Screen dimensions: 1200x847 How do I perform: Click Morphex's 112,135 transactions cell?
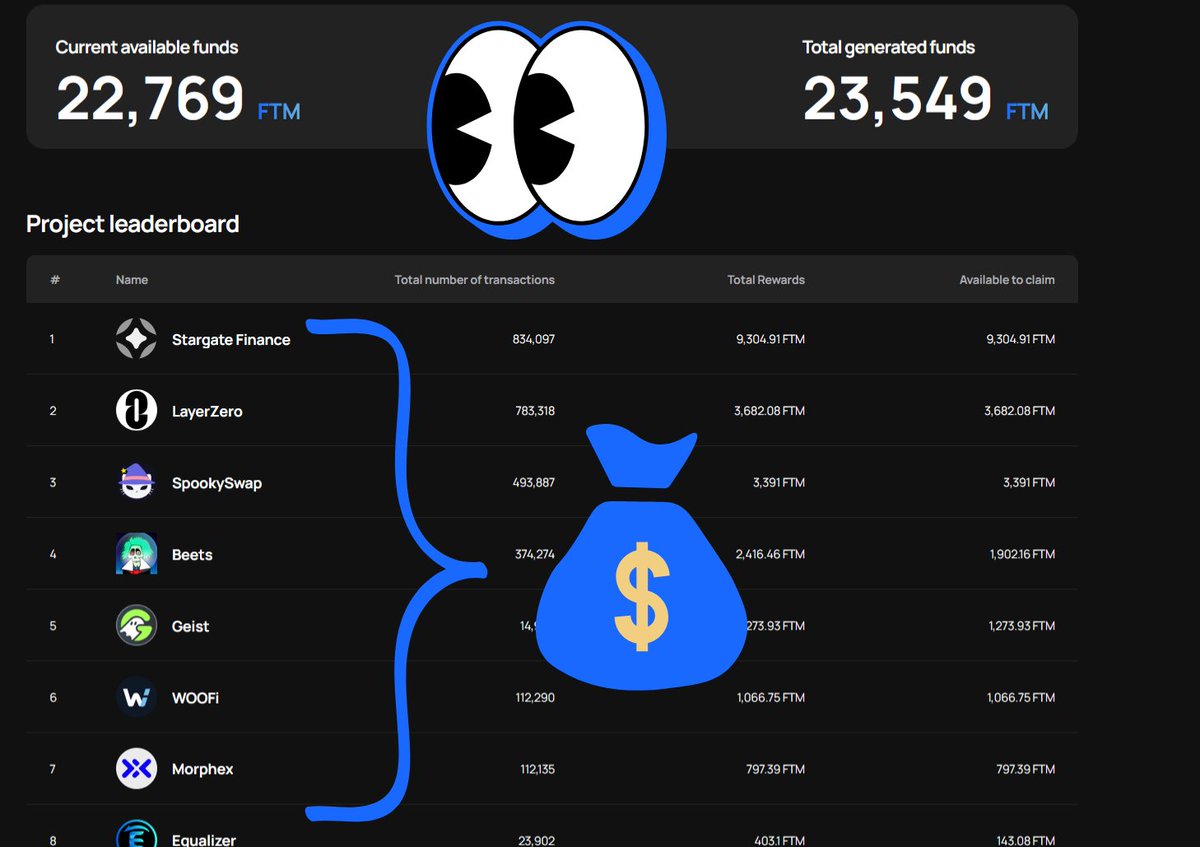(536, 769)
